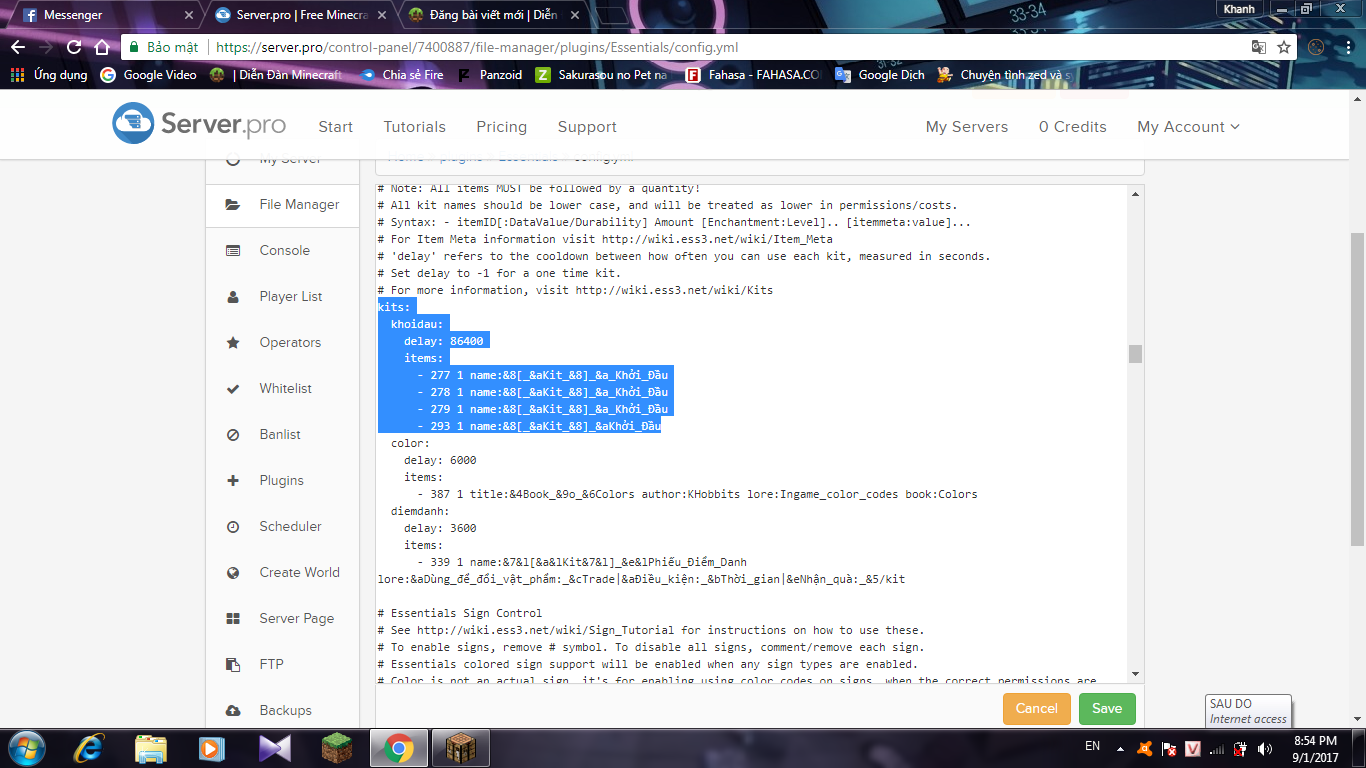Click the page vertical scrollbar
The height and width of the screenshot is (768, 1366).
pos(1357,390)
